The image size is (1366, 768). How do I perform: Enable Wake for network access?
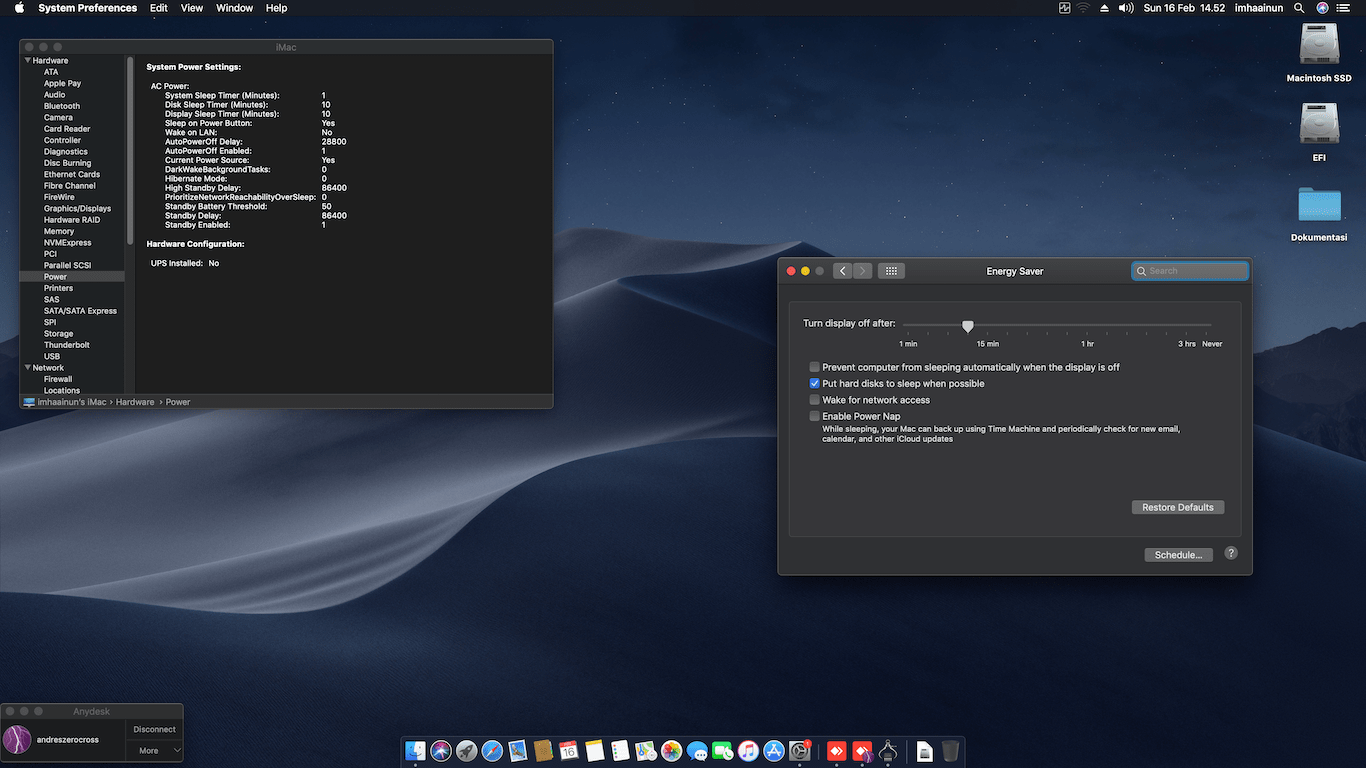pos(815,400)
